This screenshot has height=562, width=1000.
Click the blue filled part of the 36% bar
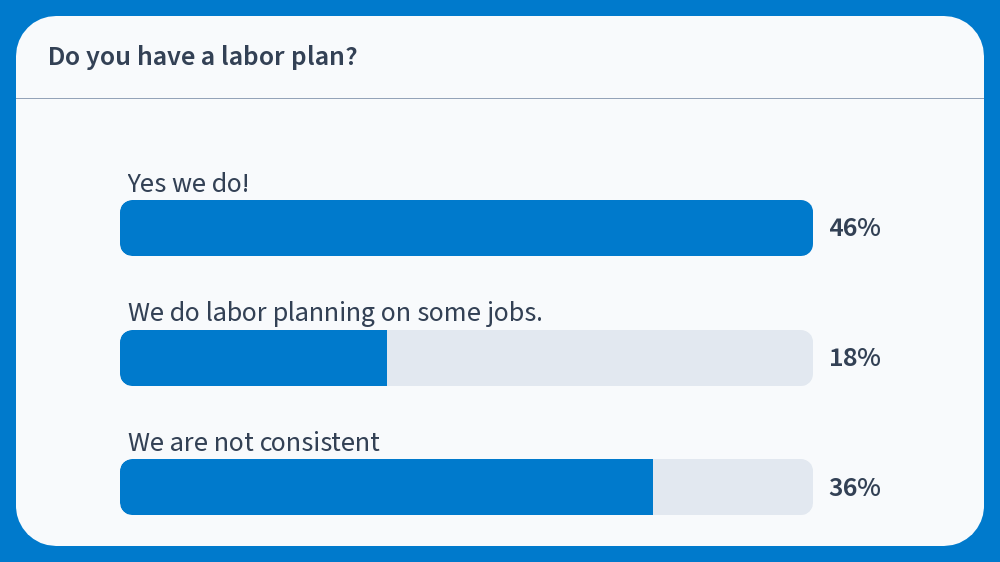386,487
